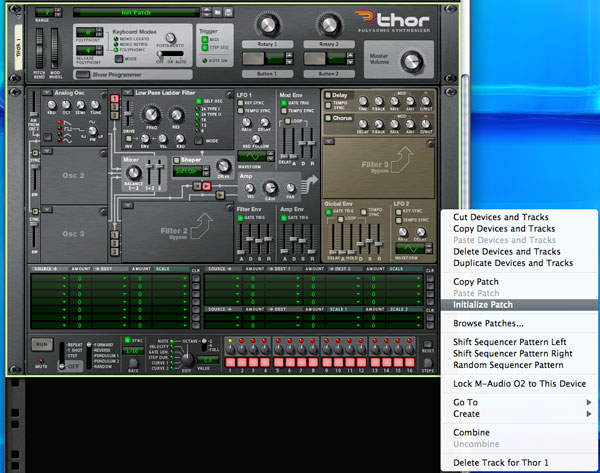Adjust the Master Volume knob
This screenshot has height=473, width=600.
click(412, 61)
